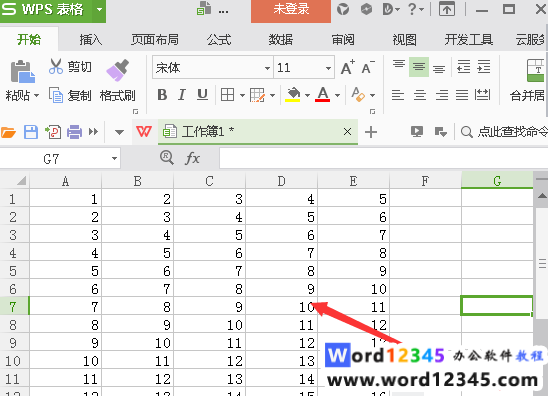Click the Select All corner triangle
This screenshot has height=396, width=548.
point(21,181)
